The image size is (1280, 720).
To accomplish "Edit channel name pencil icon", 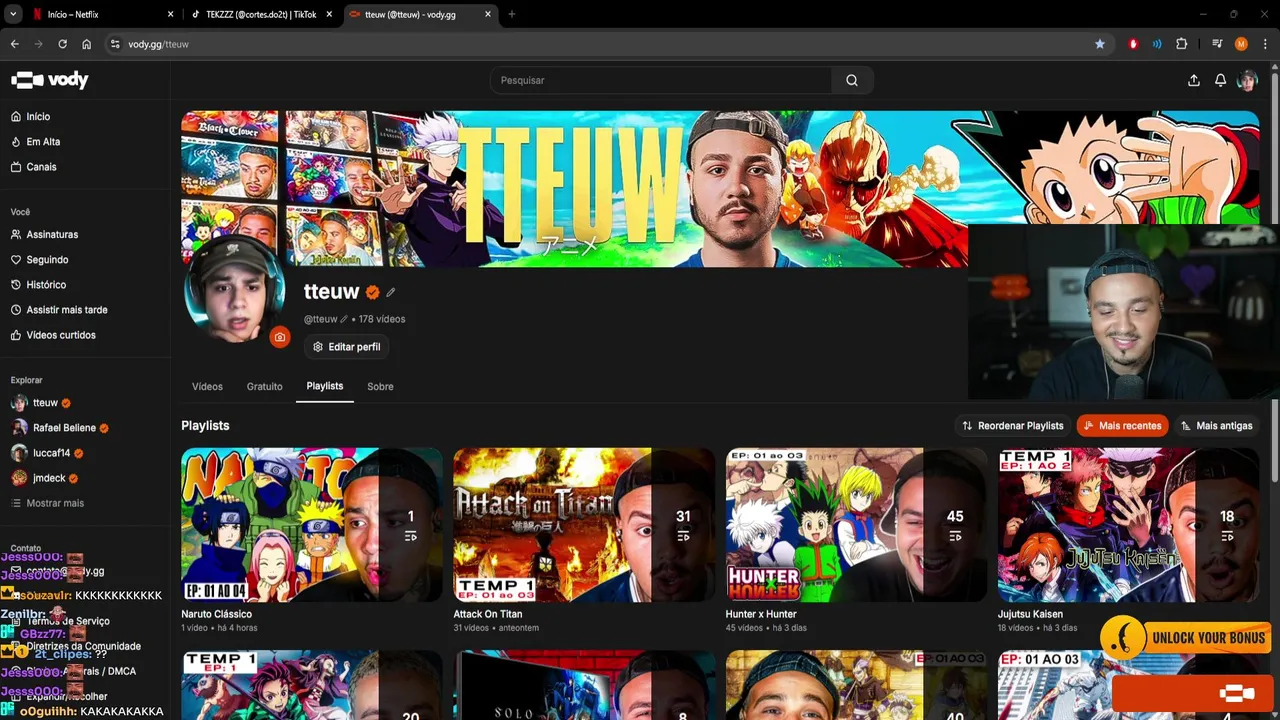I will [391, 292].
